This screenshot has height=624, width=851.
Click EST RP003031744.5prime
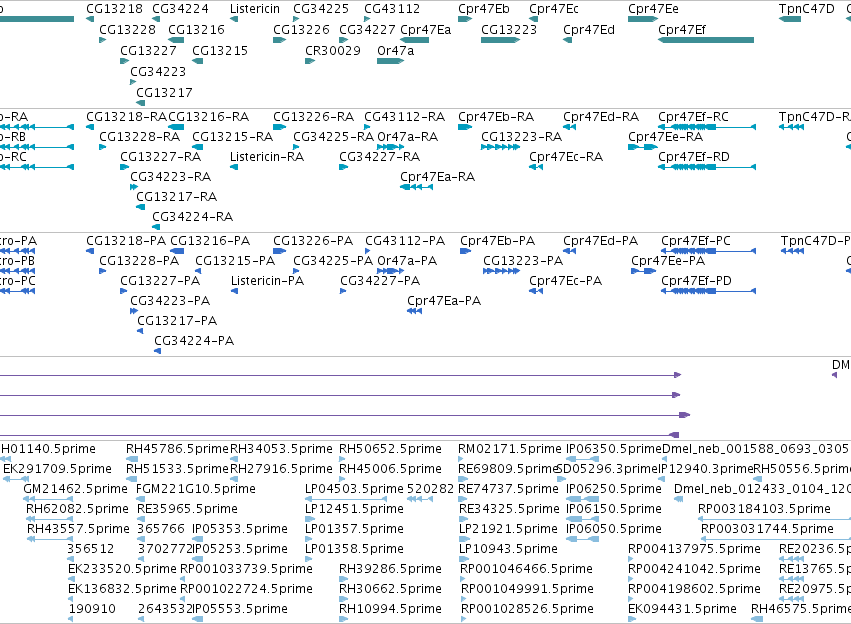tap(767, 529)
